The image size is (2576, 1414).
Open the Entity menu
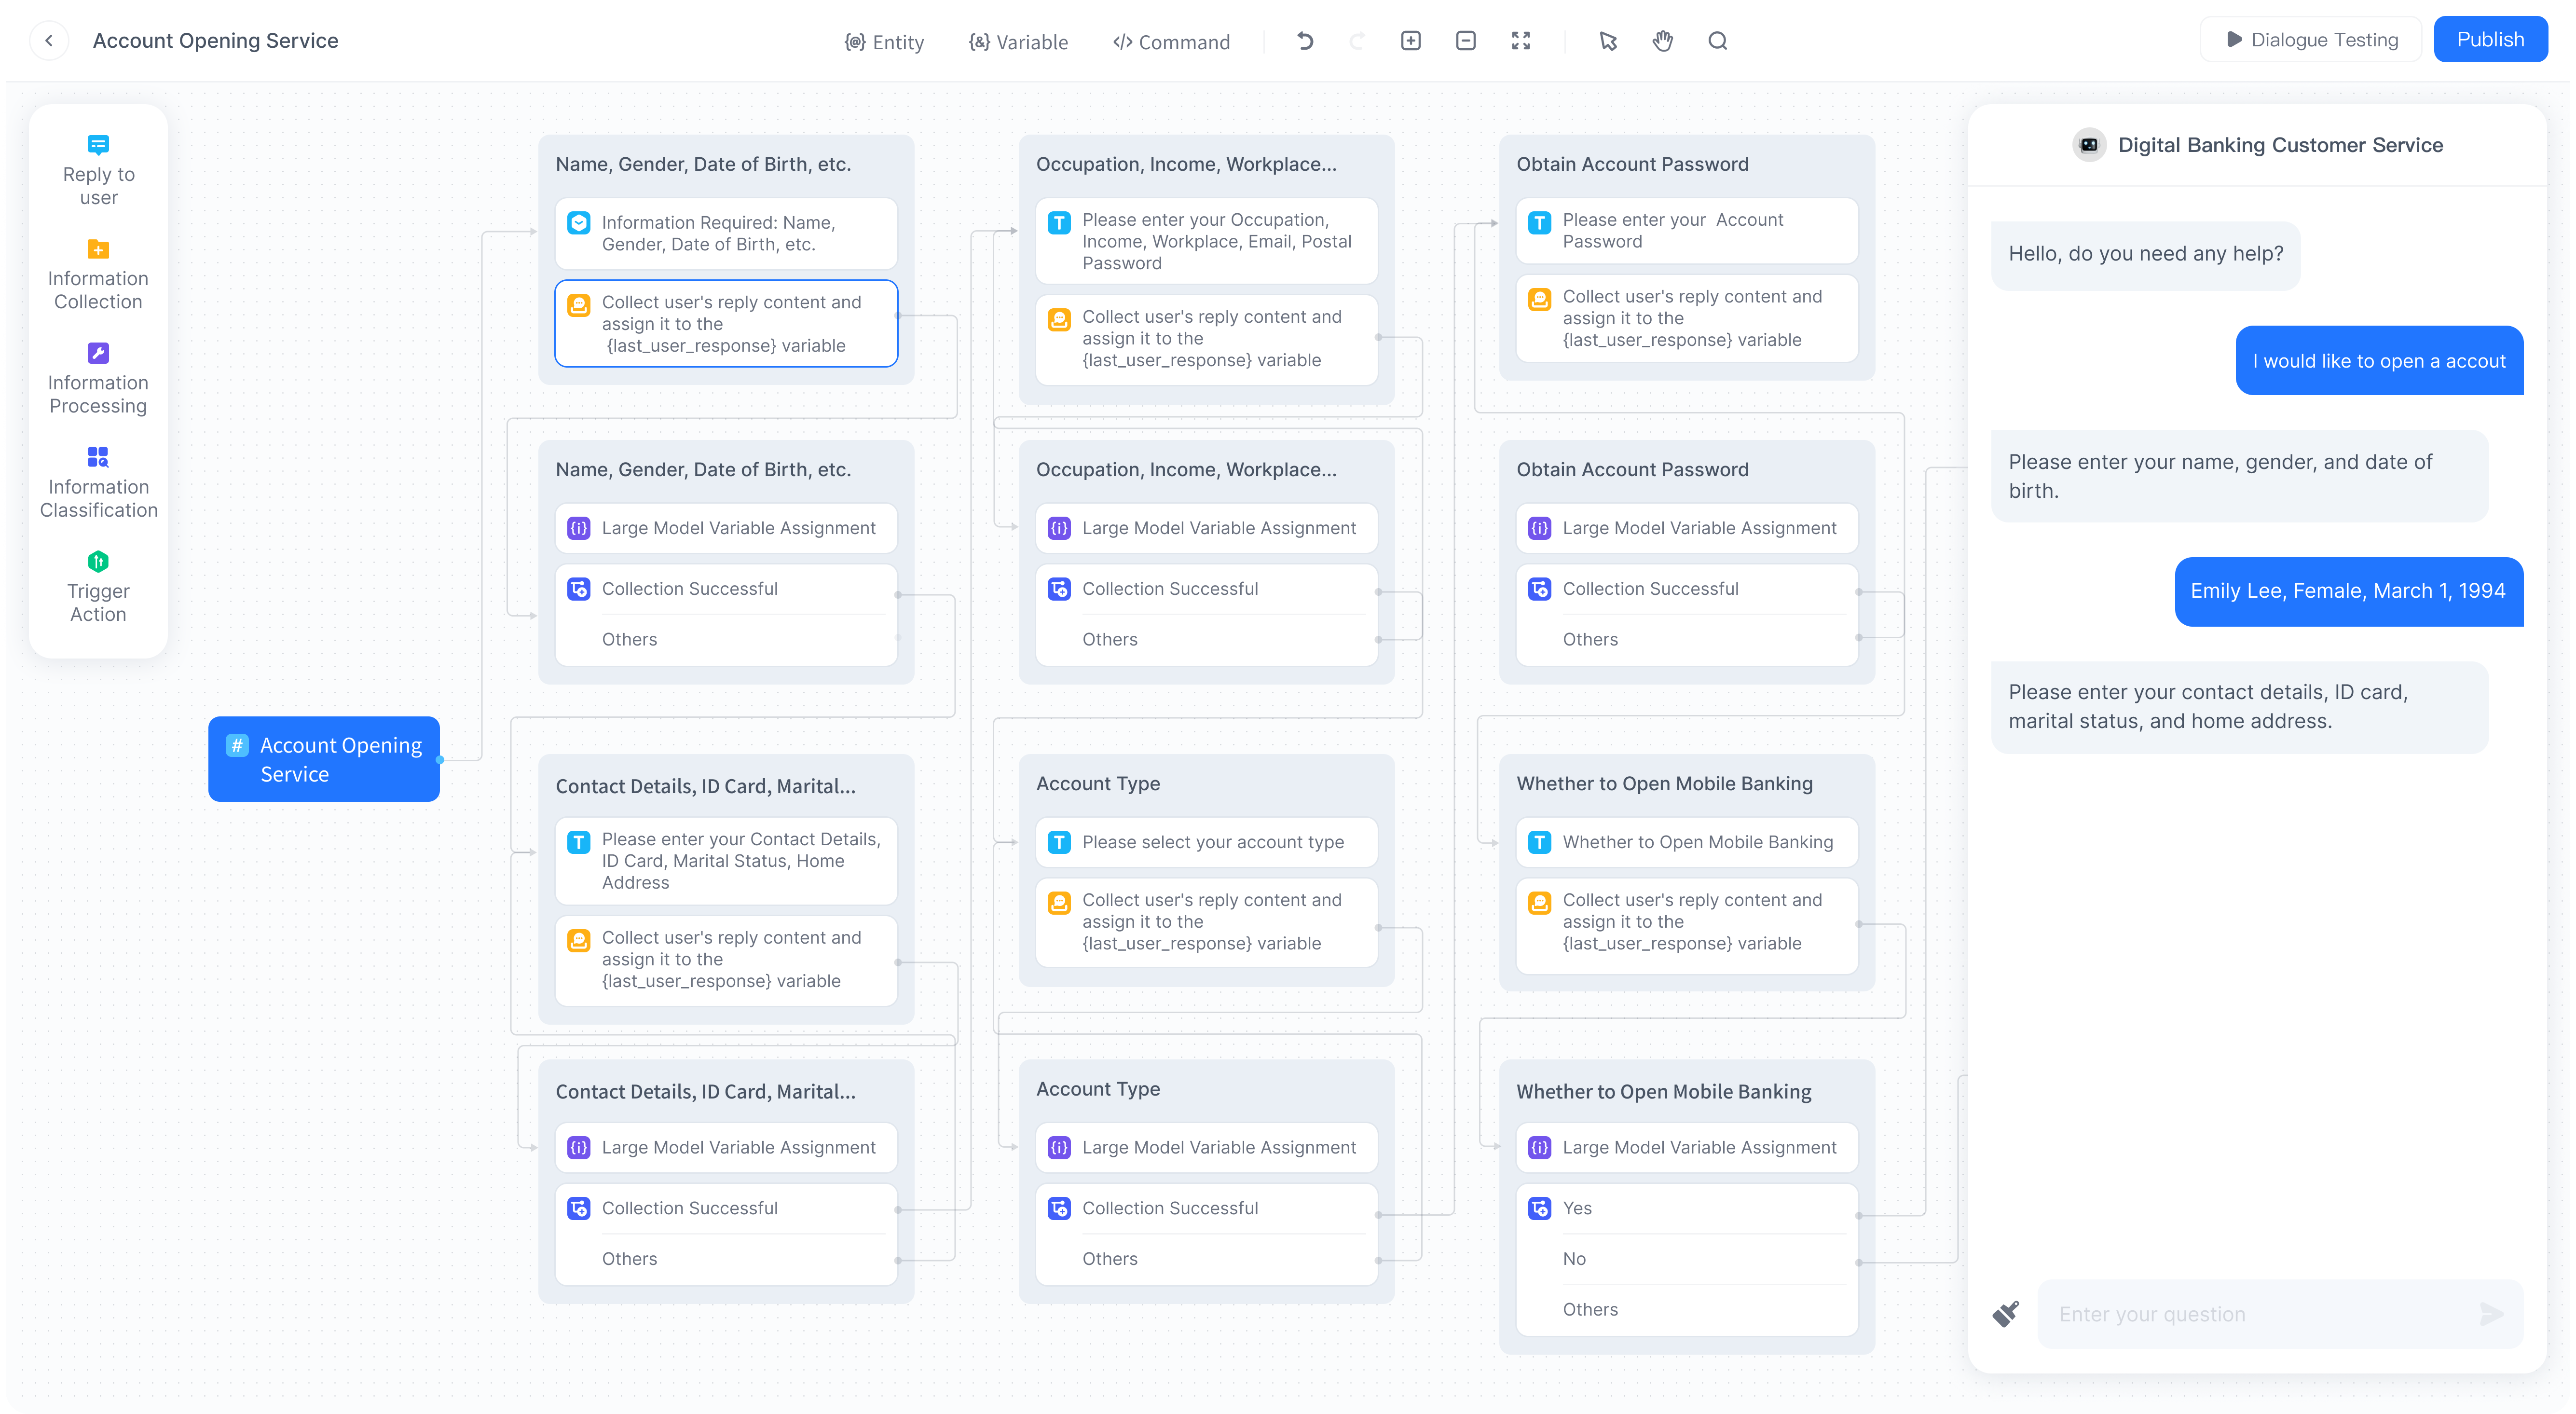tap(884, 42)
